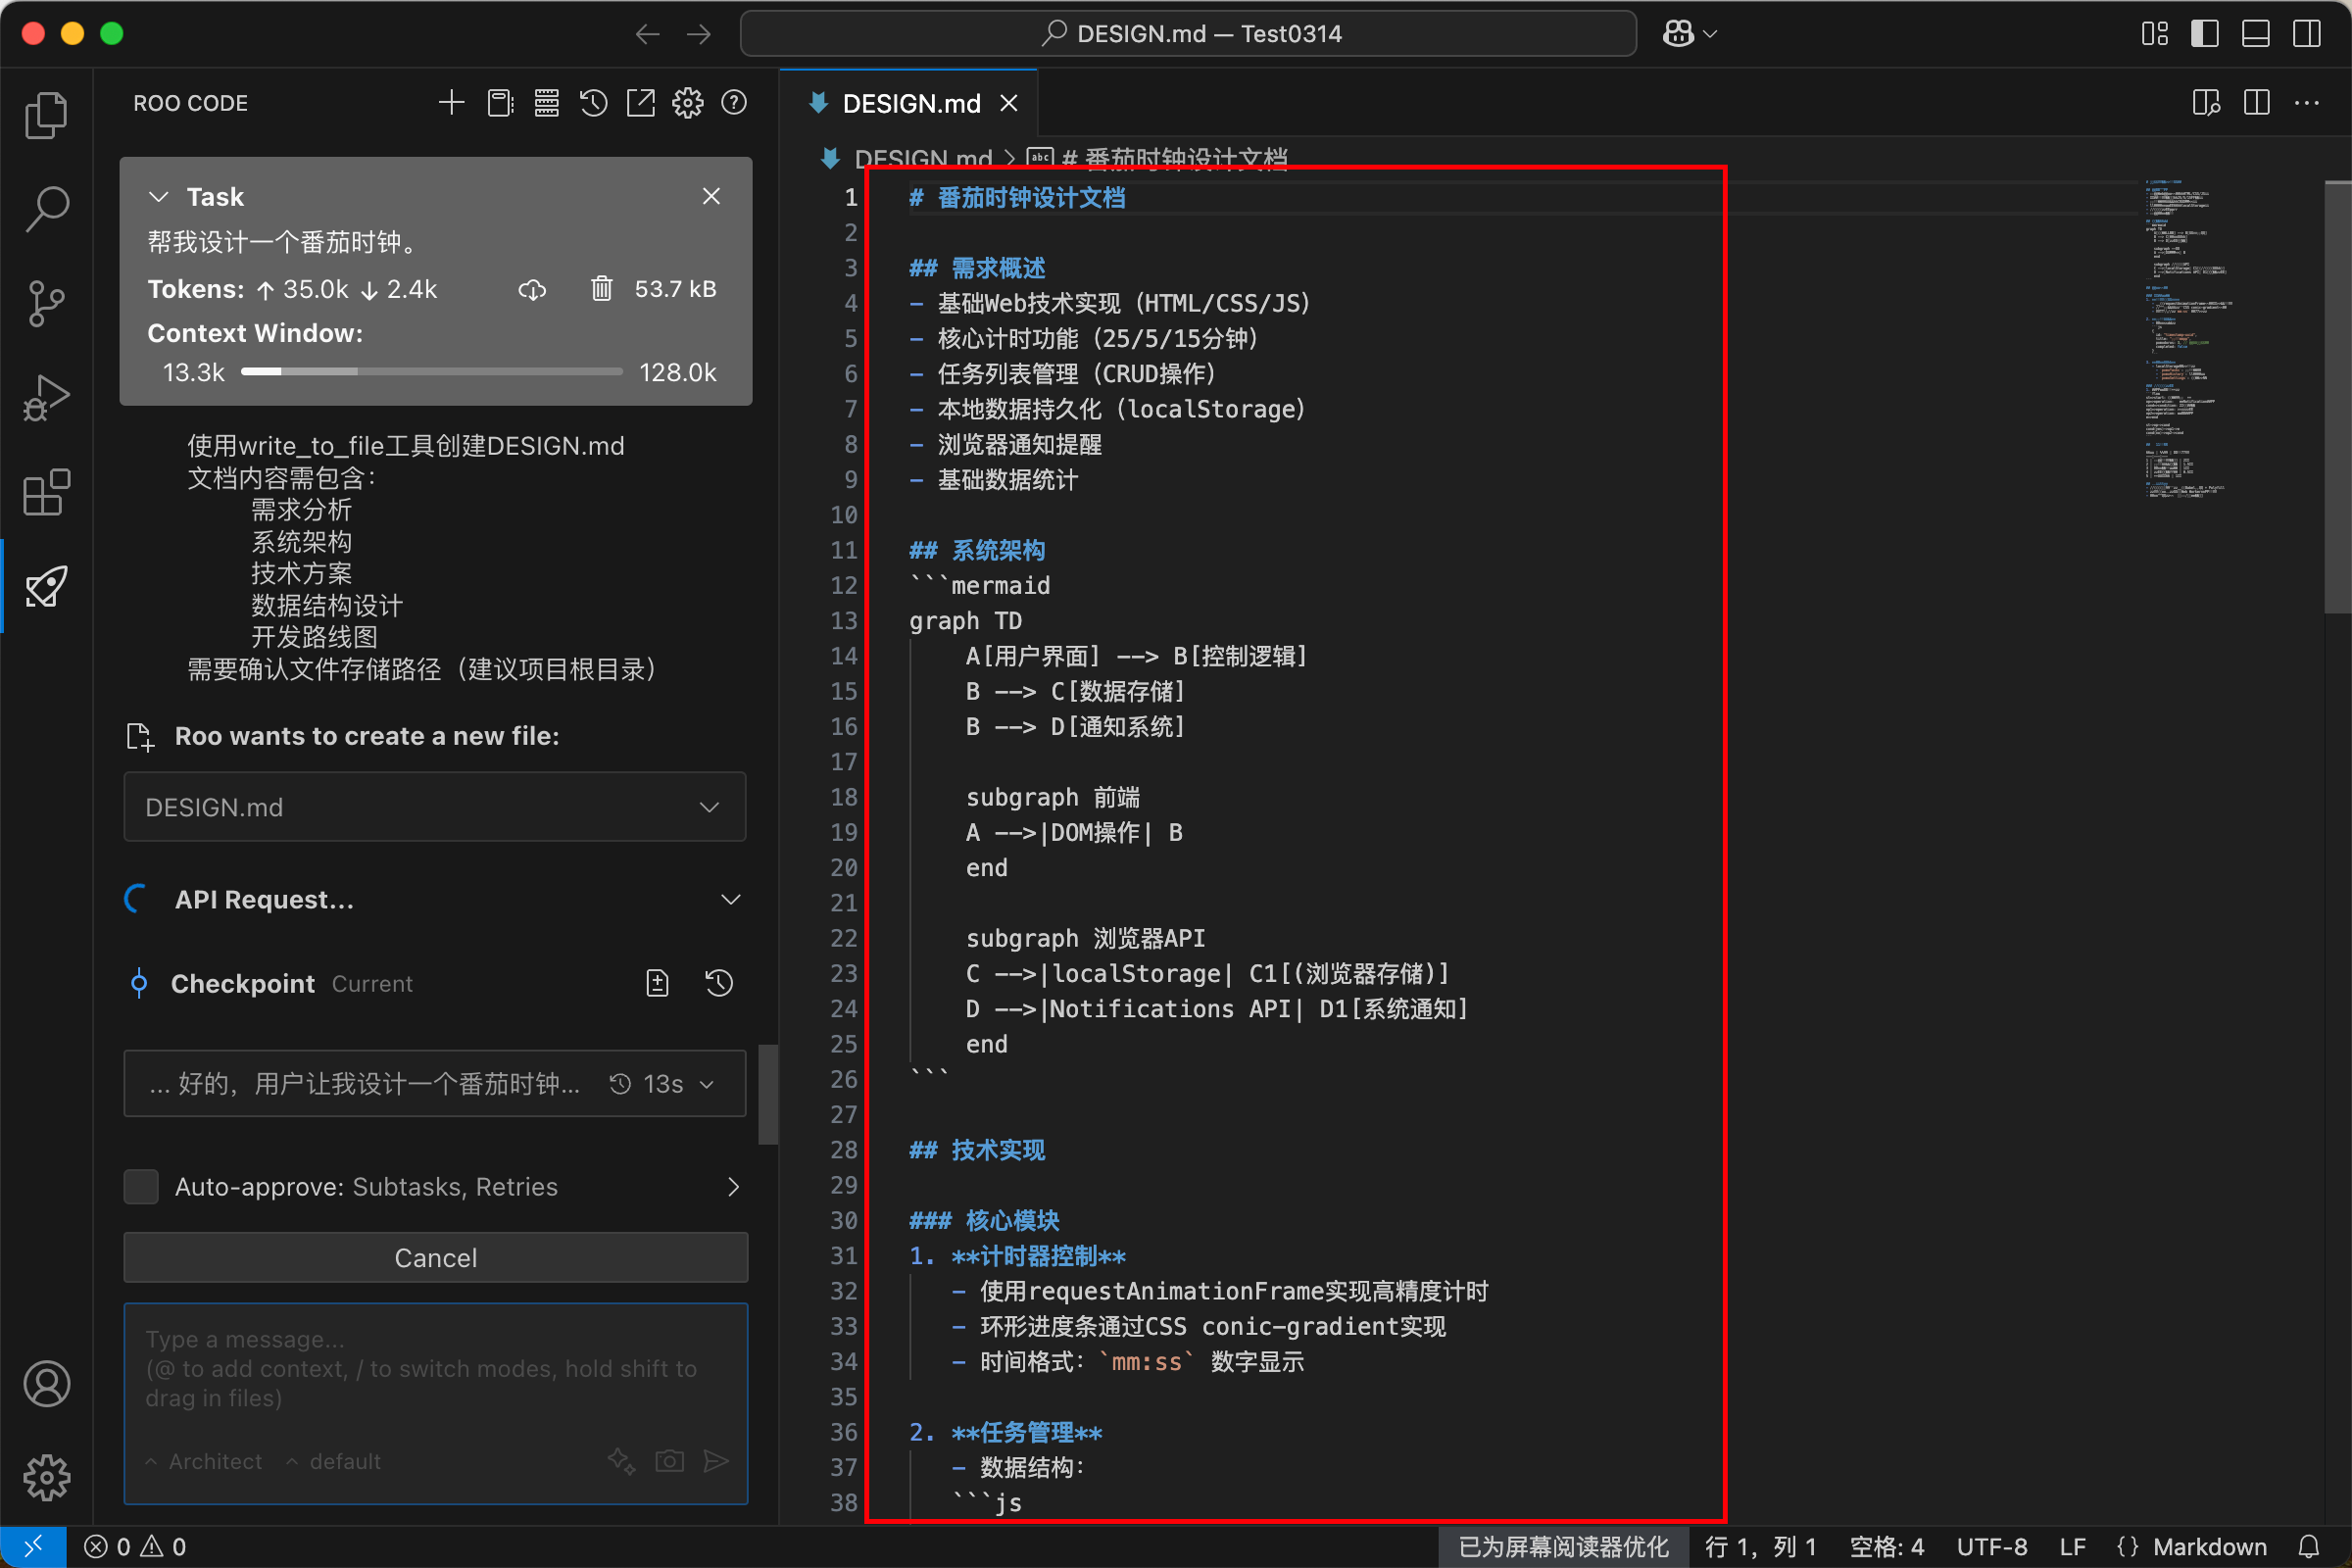
Task: Expand the DESIGN.md file dropdown
Action: (709, 807)
